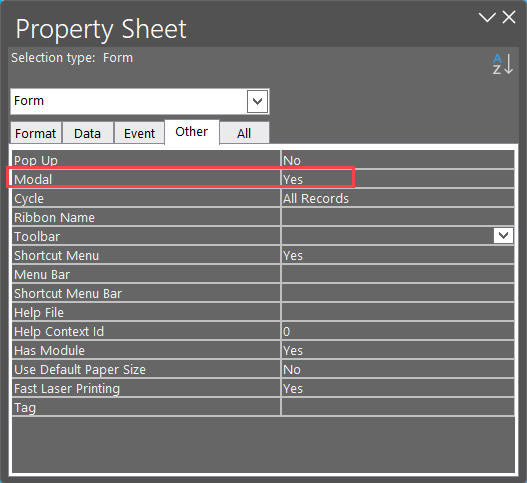Click the empty Tag value field
The height and width of the screenshot is (483, 527).
(398, 407)
